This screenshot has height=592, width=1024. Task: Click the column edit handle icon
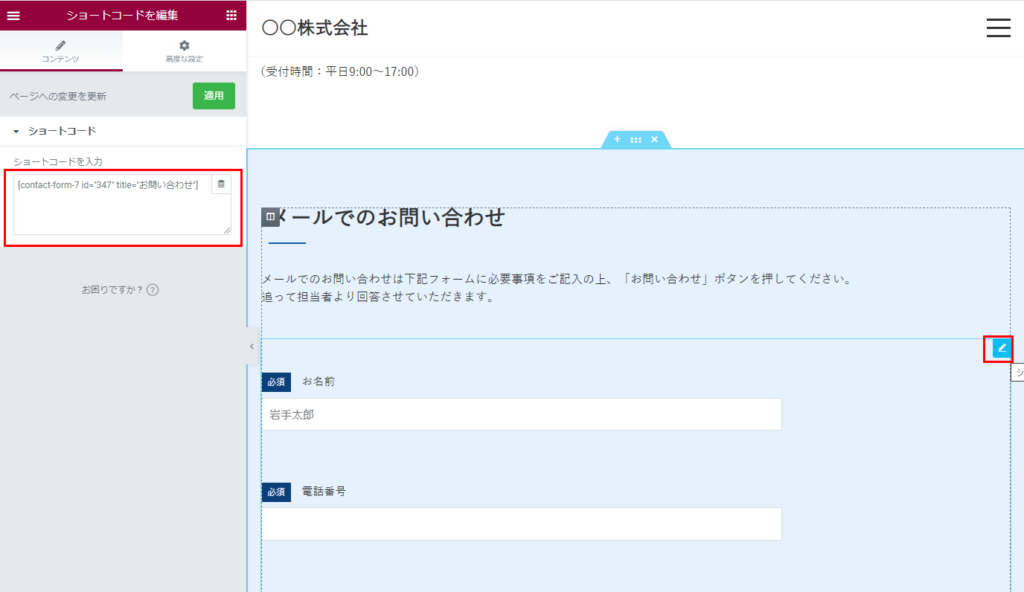[270, 217]
